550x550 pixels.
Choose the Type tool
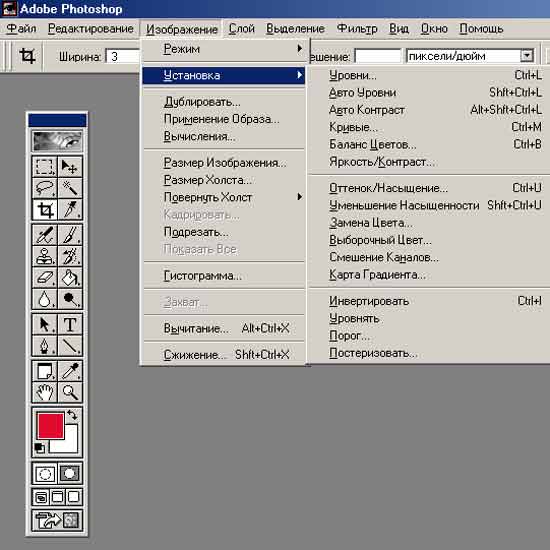(x=70, y=324)
